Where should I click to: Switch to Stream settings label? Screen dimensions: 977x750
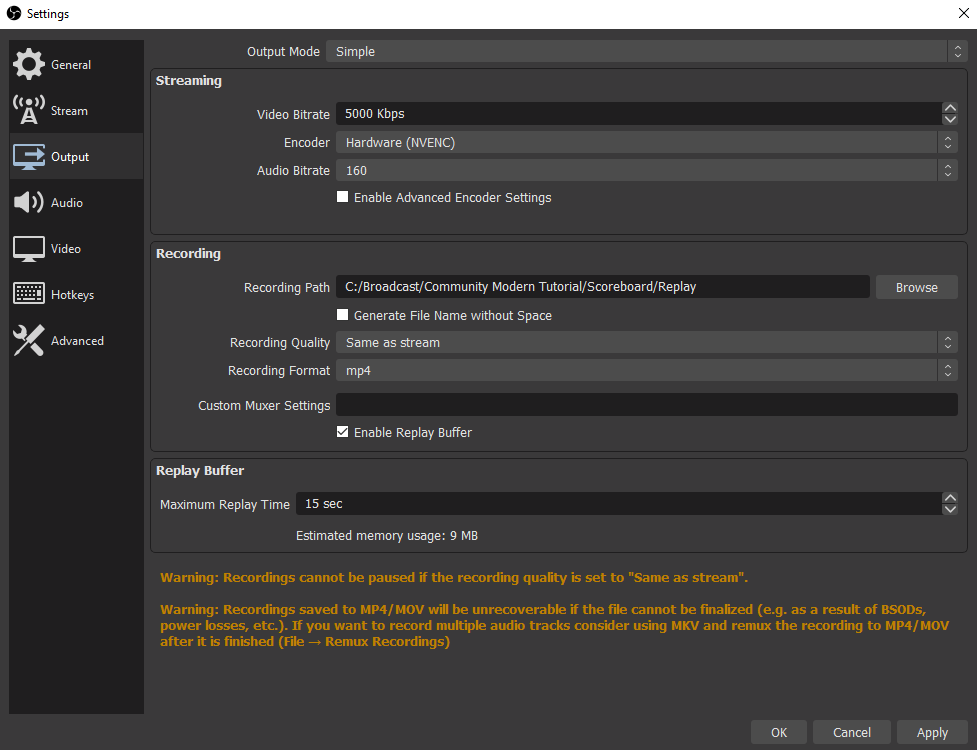(x=69, y=111)
